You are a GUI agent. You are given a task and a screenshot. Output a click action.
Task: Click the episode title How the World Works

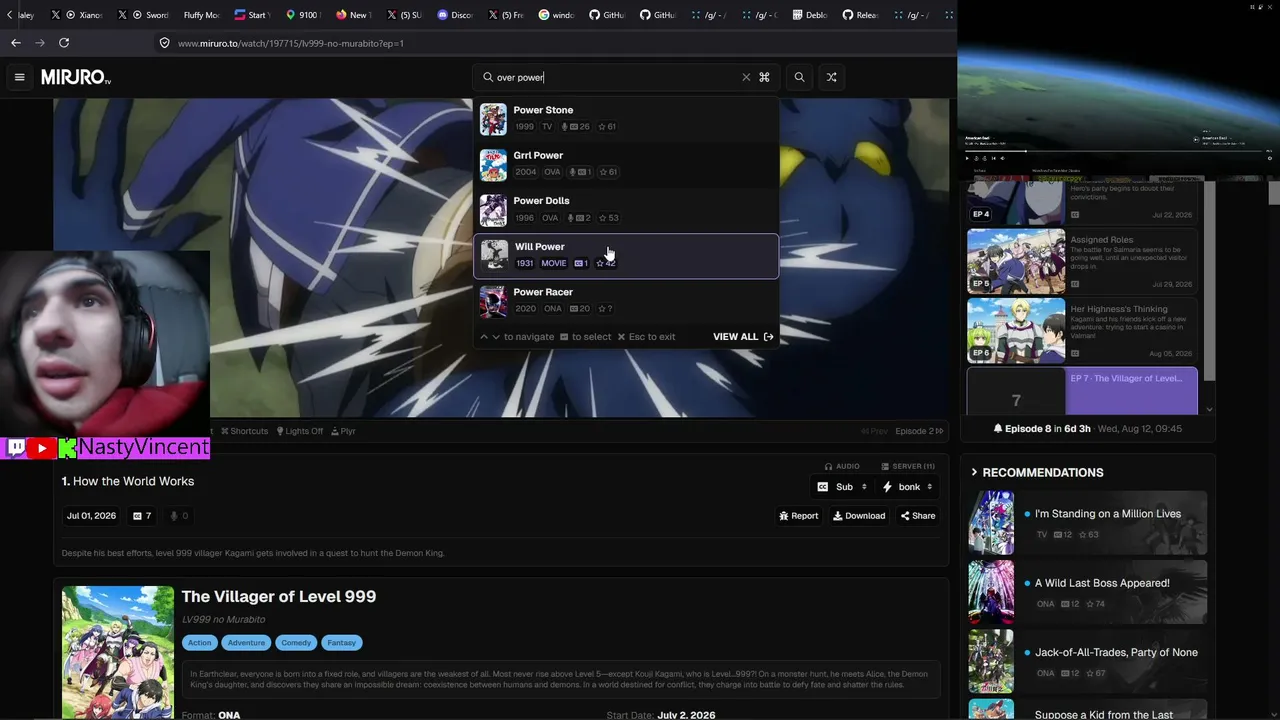click(x=133, y=481)
